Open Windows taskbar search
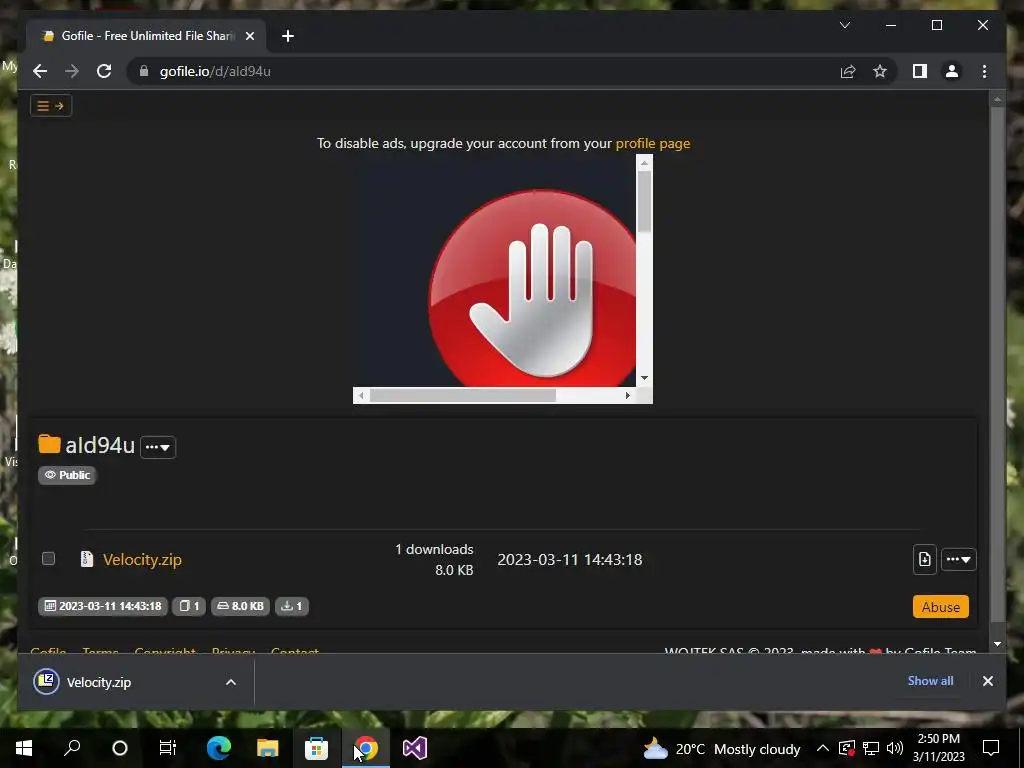Viewport: 1024px width, 768px height. point(72,748)
